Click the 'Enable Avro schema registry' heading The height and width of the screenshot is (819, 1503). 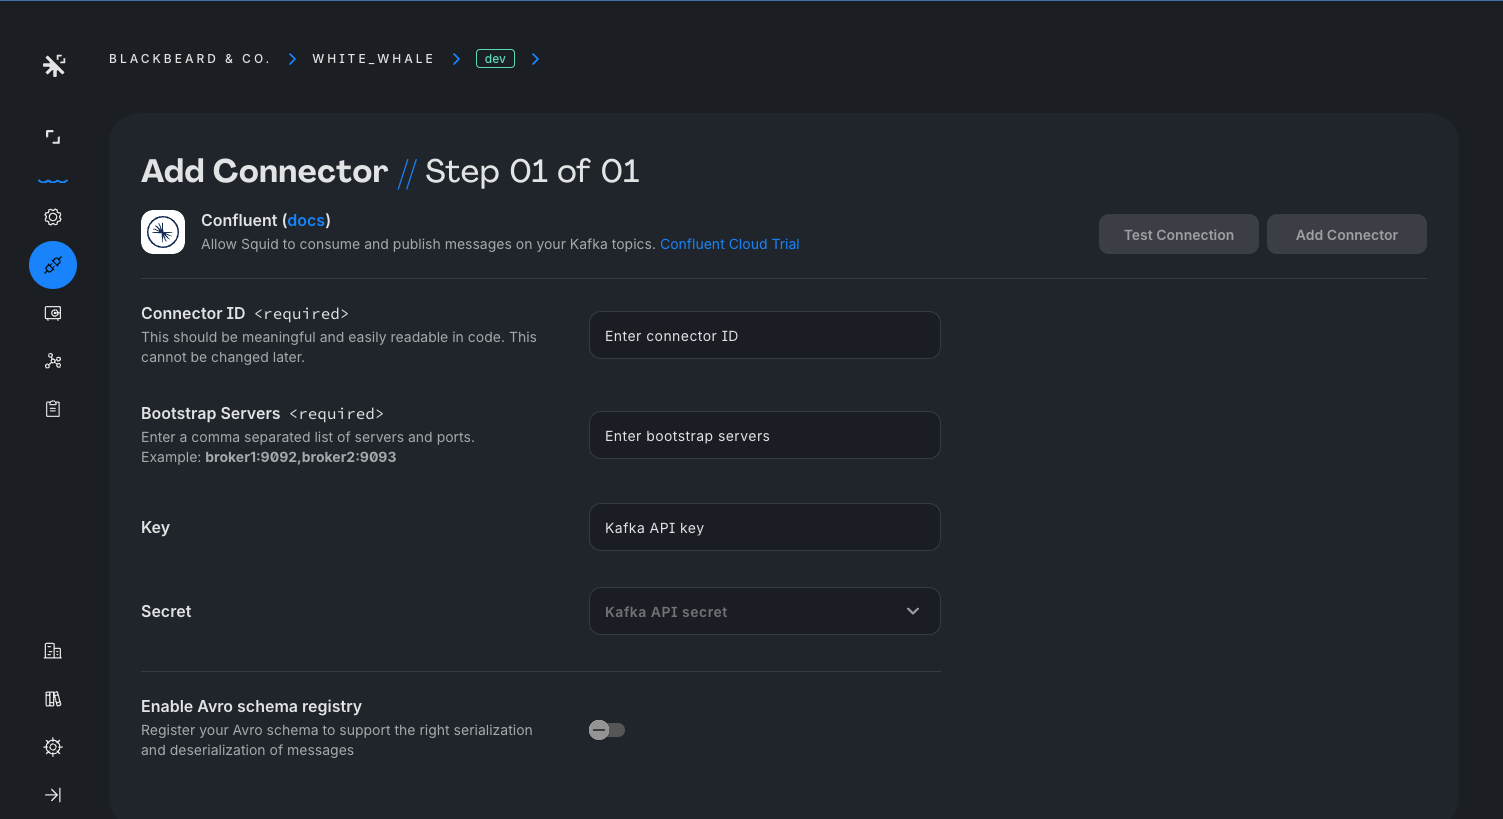(x=251, y=706)
